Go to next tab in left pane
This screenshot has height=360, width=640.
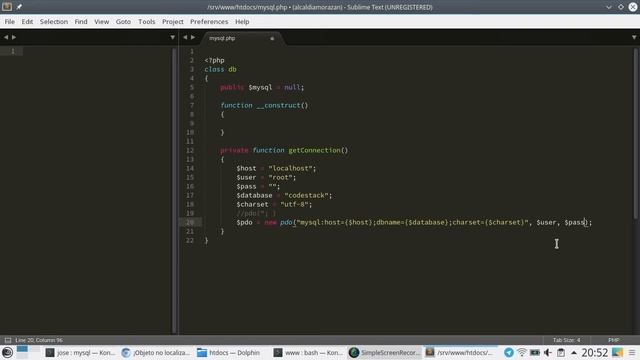pos(14,37)
